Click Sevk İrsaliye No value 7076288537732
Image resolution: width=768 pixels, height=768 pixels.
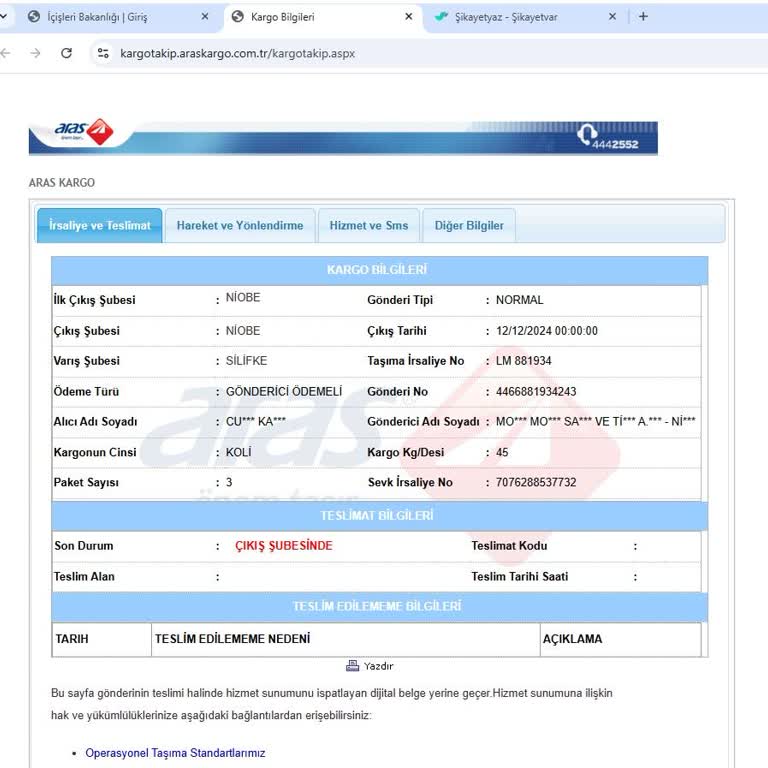point(536,482)
